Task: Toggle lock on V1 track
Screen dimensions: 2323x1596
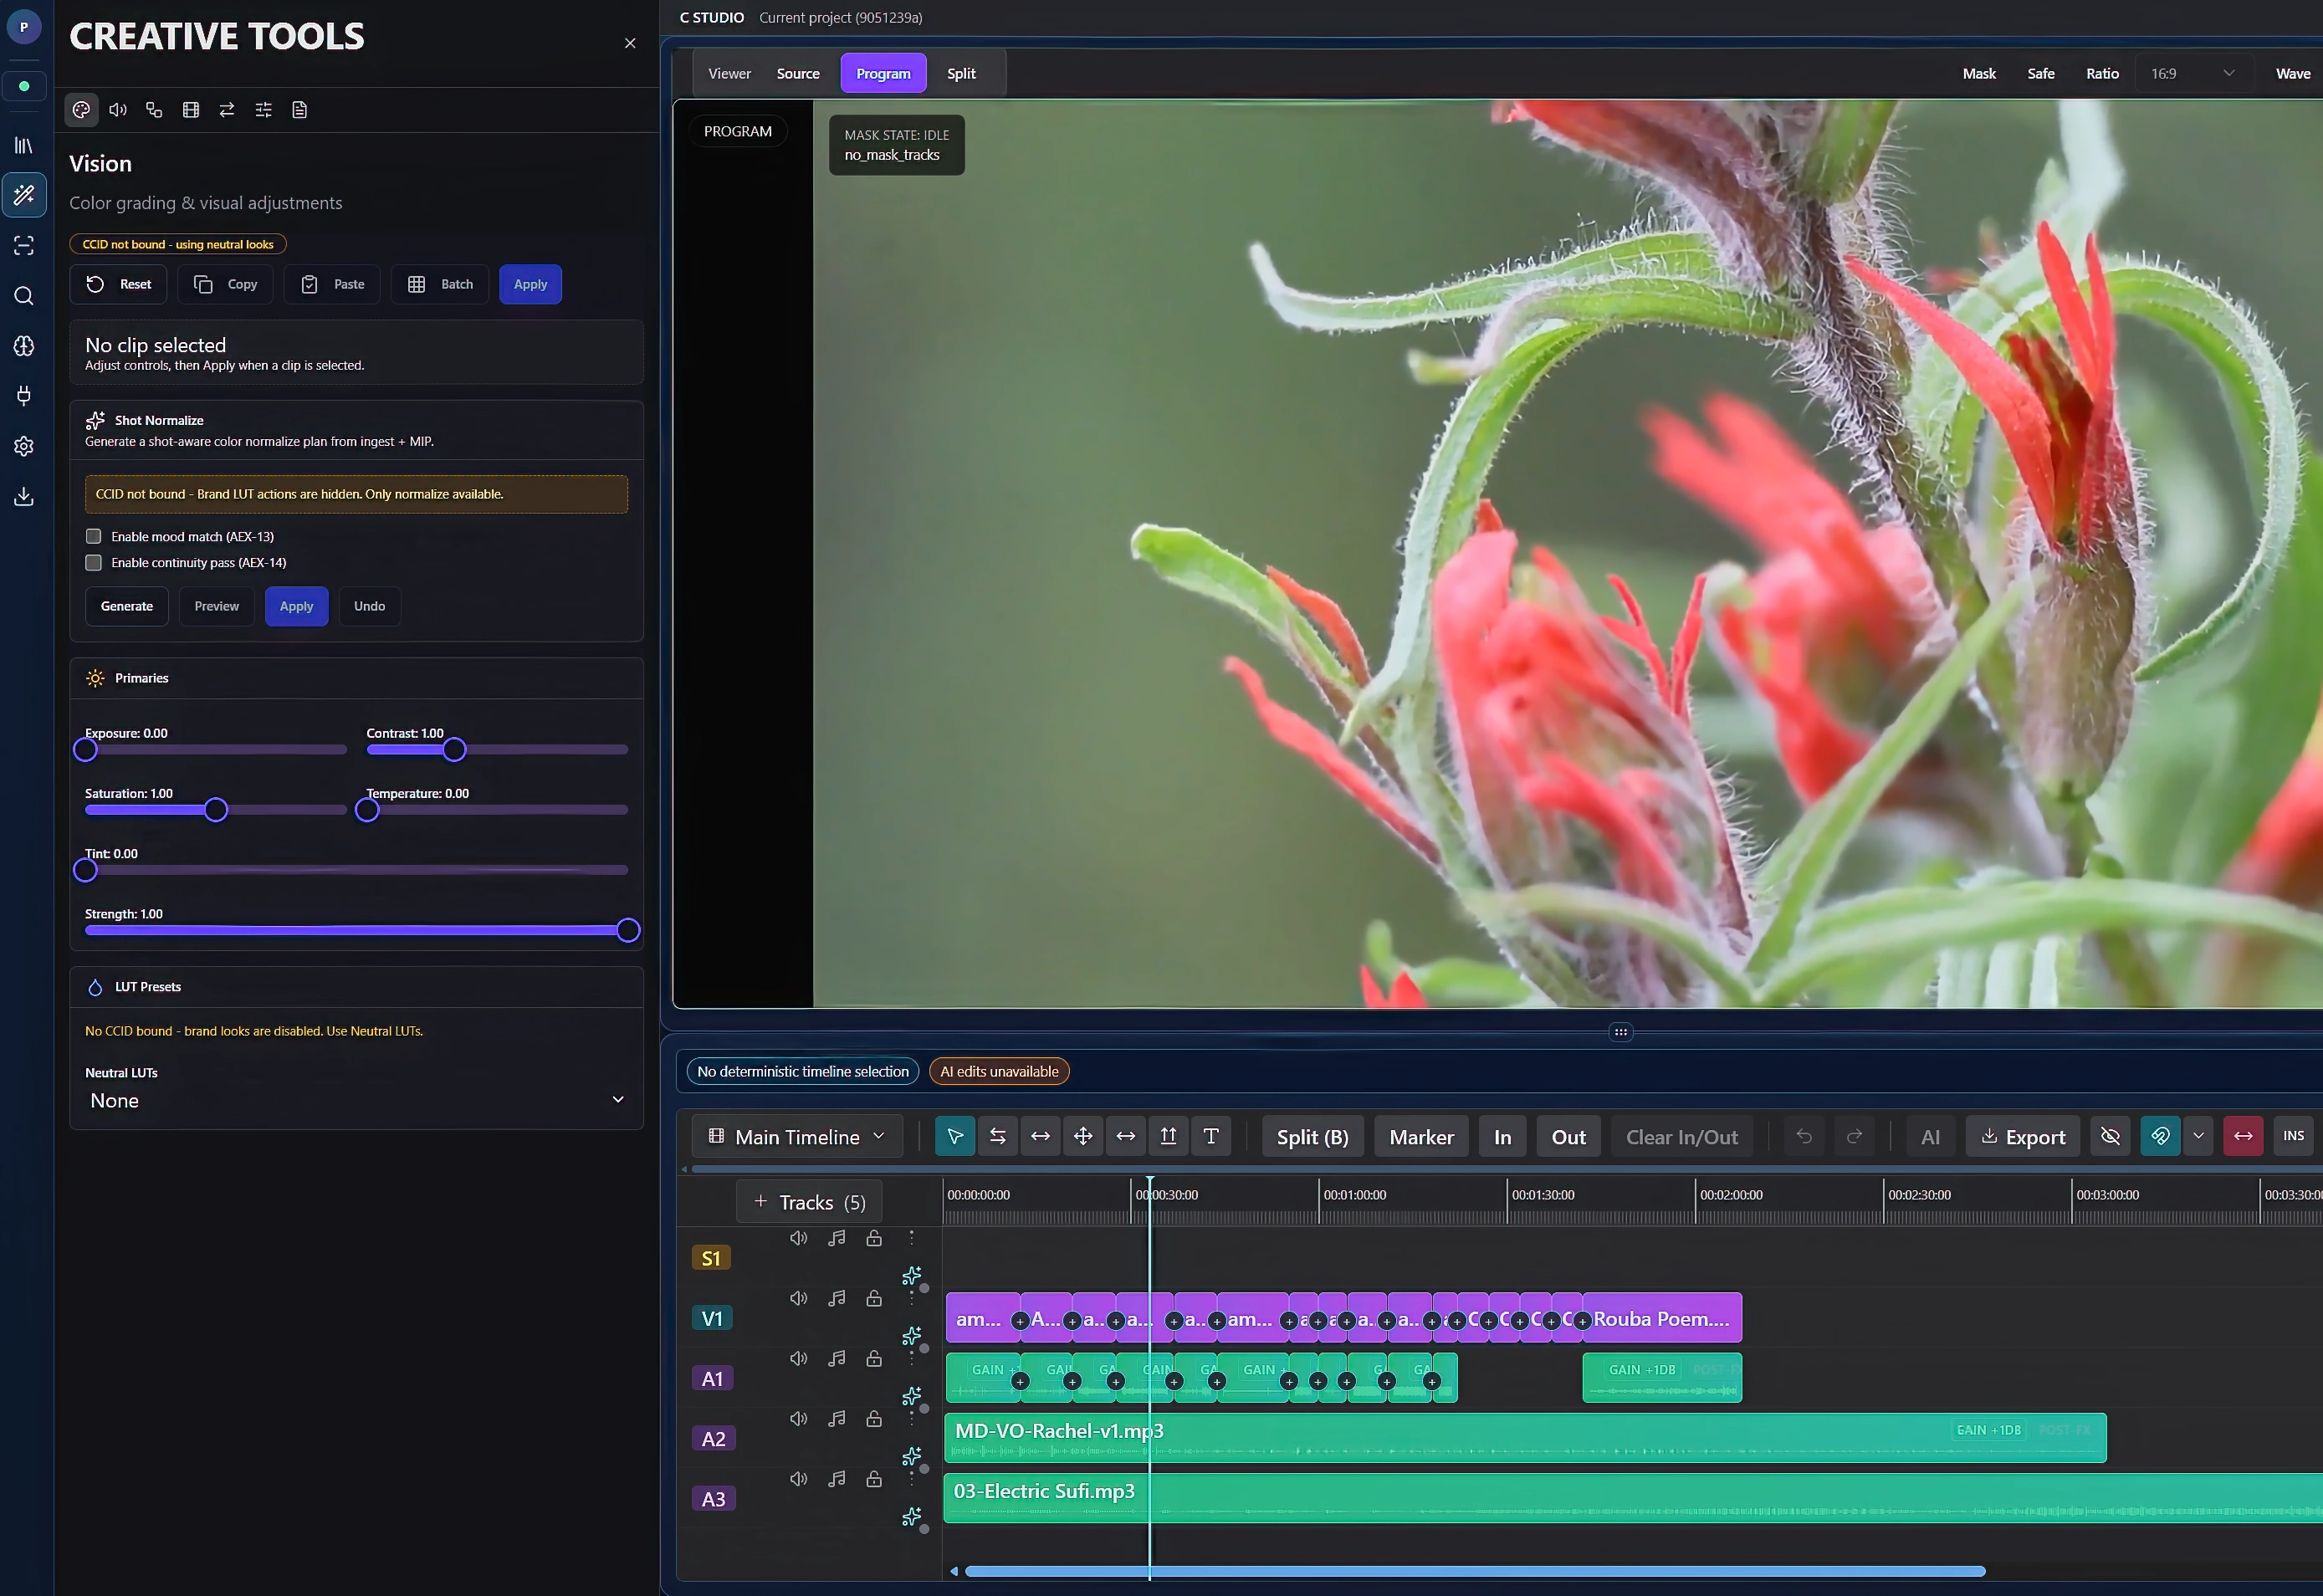Action: [x=873, y=1298]
